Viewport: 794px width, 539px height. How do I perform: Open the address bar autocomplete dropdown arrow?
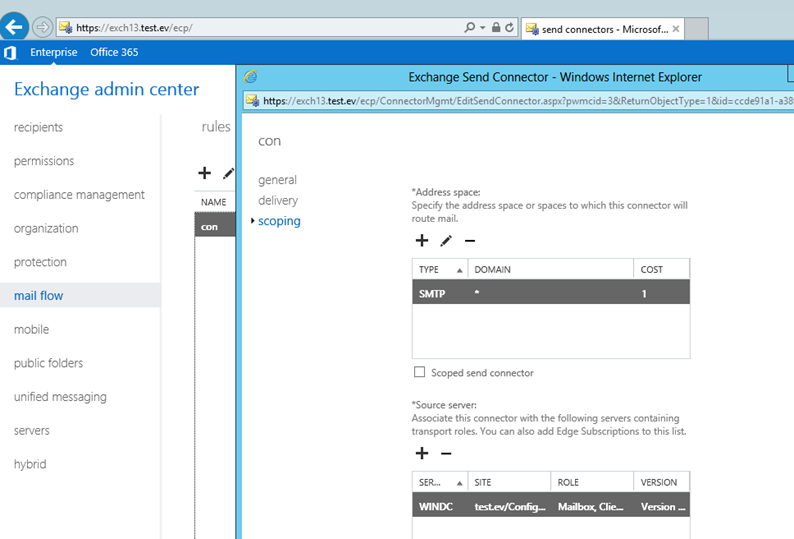[x=483, y=28]
